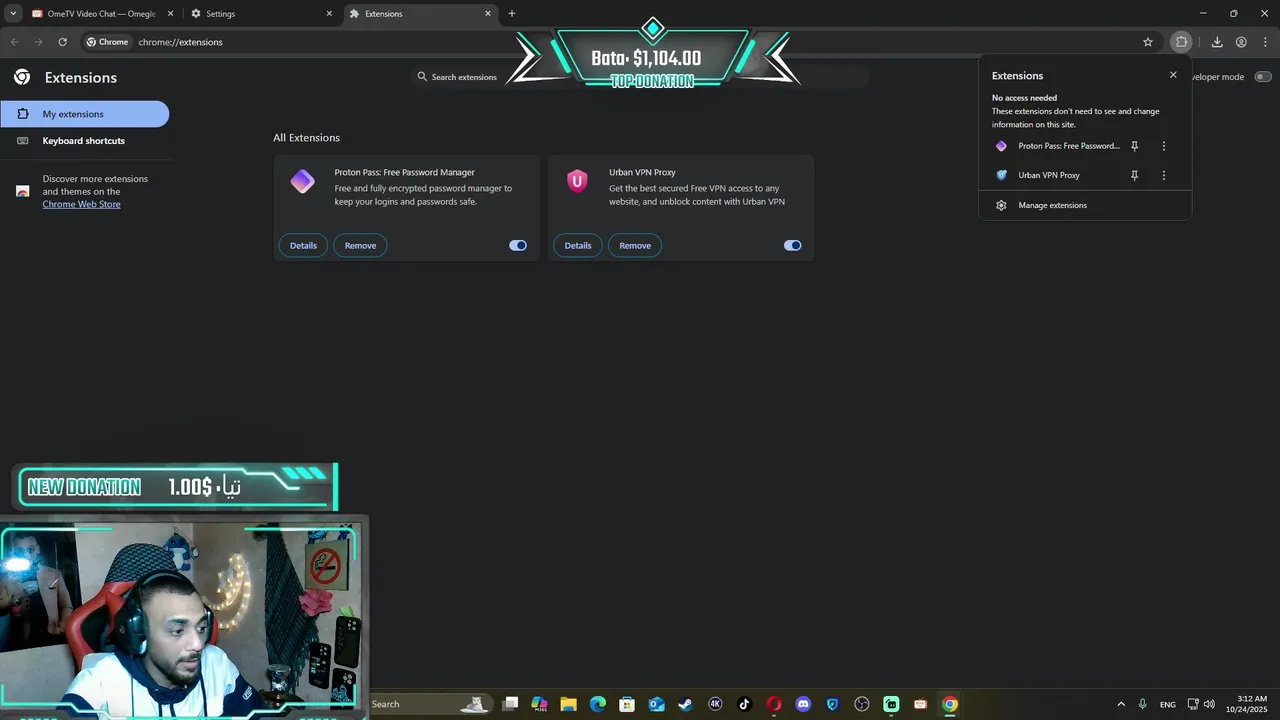Open File Explorer from the taskbar
The height and width of the screenshot is (720, 1280).
pyautogui.click(x=568, y=704)
